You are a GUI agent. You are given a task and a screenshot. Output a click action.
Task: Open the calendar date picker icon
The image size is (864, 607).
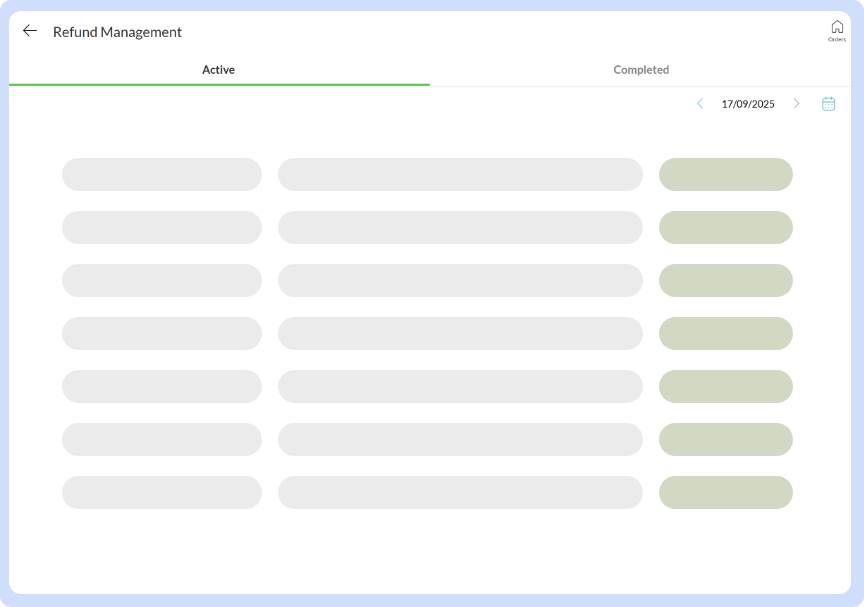coord(828,104)
